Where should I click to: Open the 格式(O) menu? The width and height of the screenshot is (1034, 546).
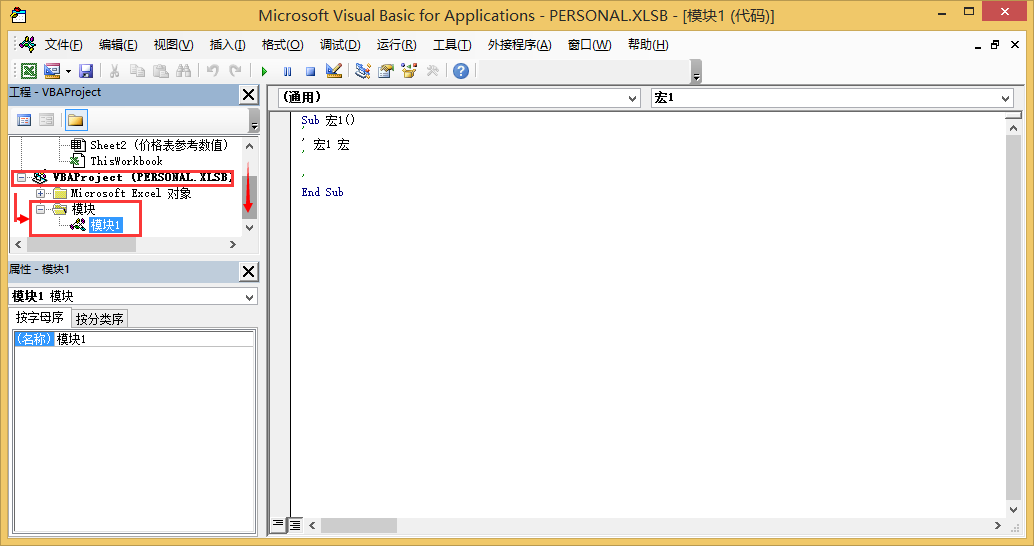(282, 45)
